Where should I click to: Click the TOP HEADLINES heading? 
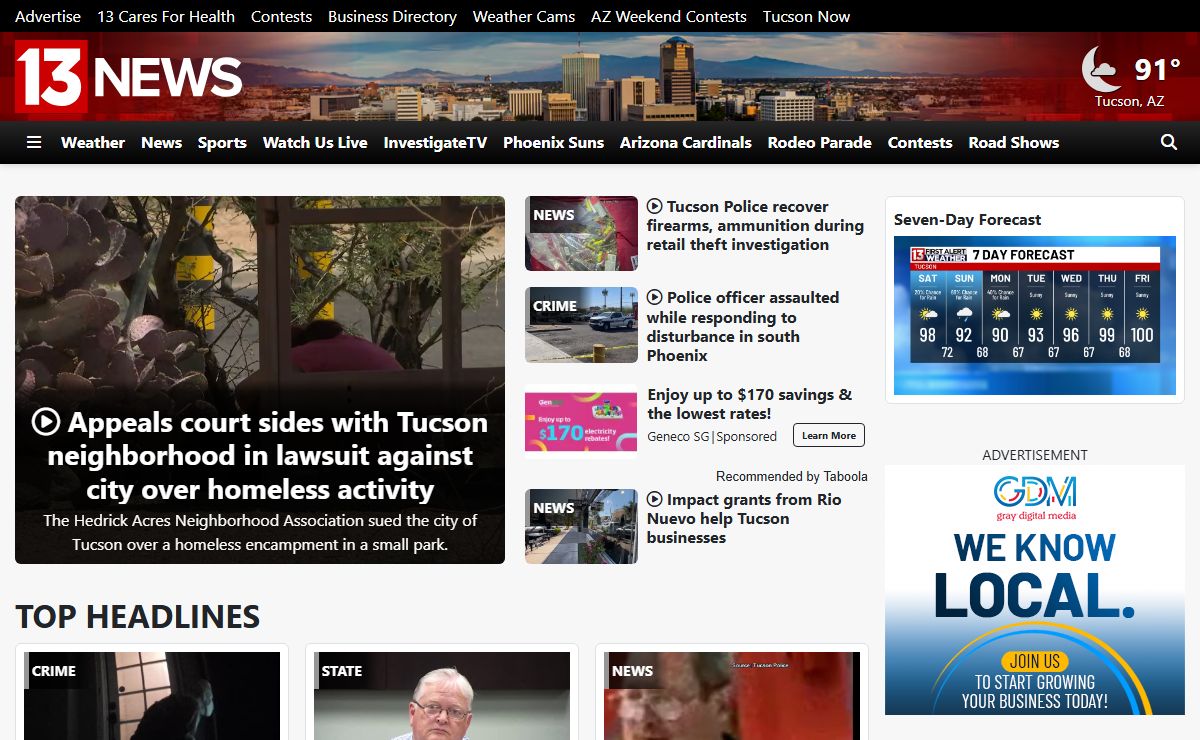pyautogui.click(x=138, y=616)
